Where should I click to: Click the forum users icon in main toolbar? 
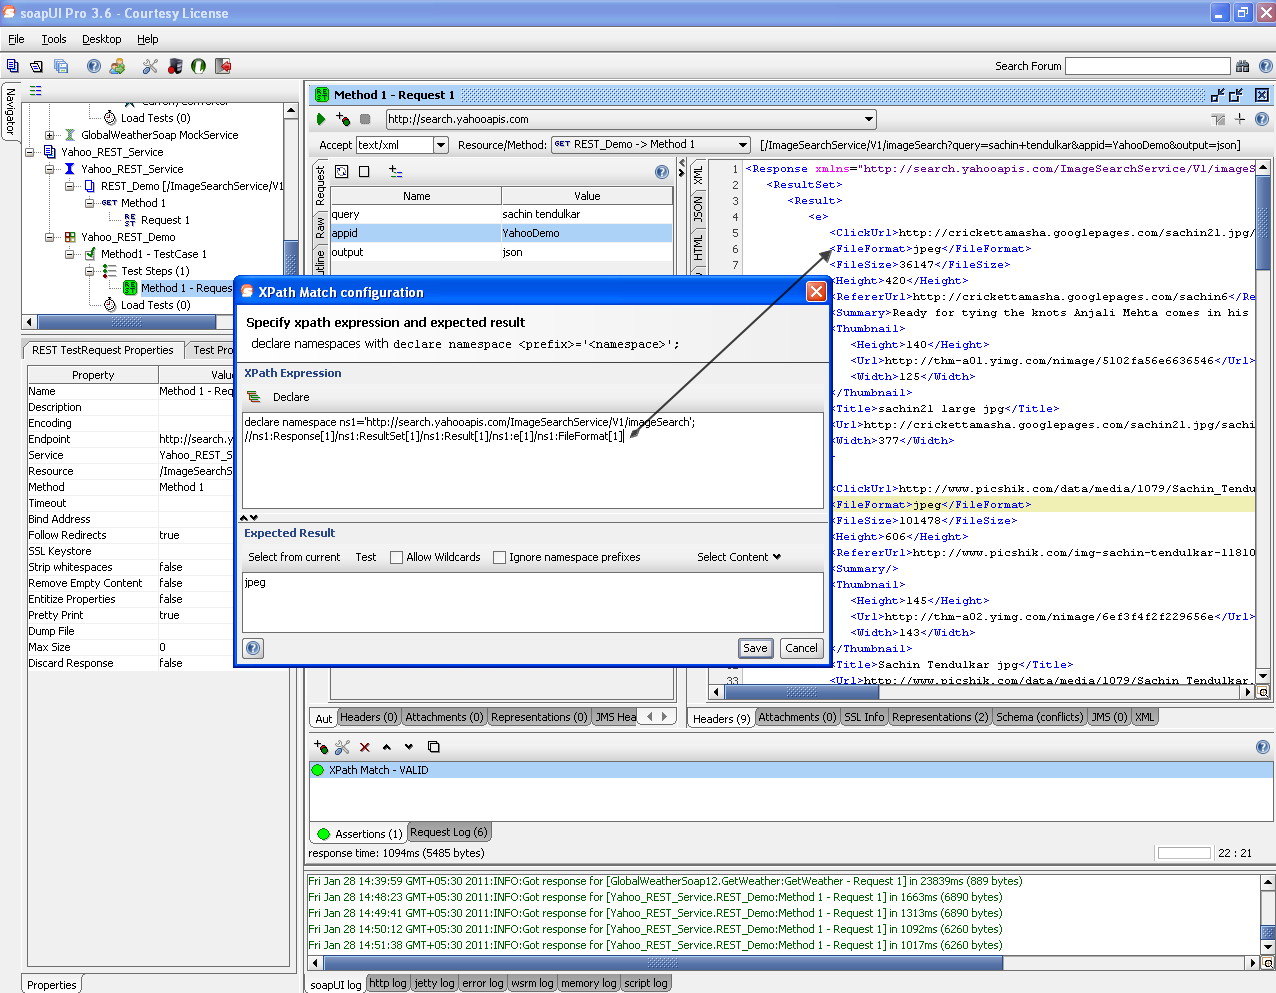click(x=118, y=66)
